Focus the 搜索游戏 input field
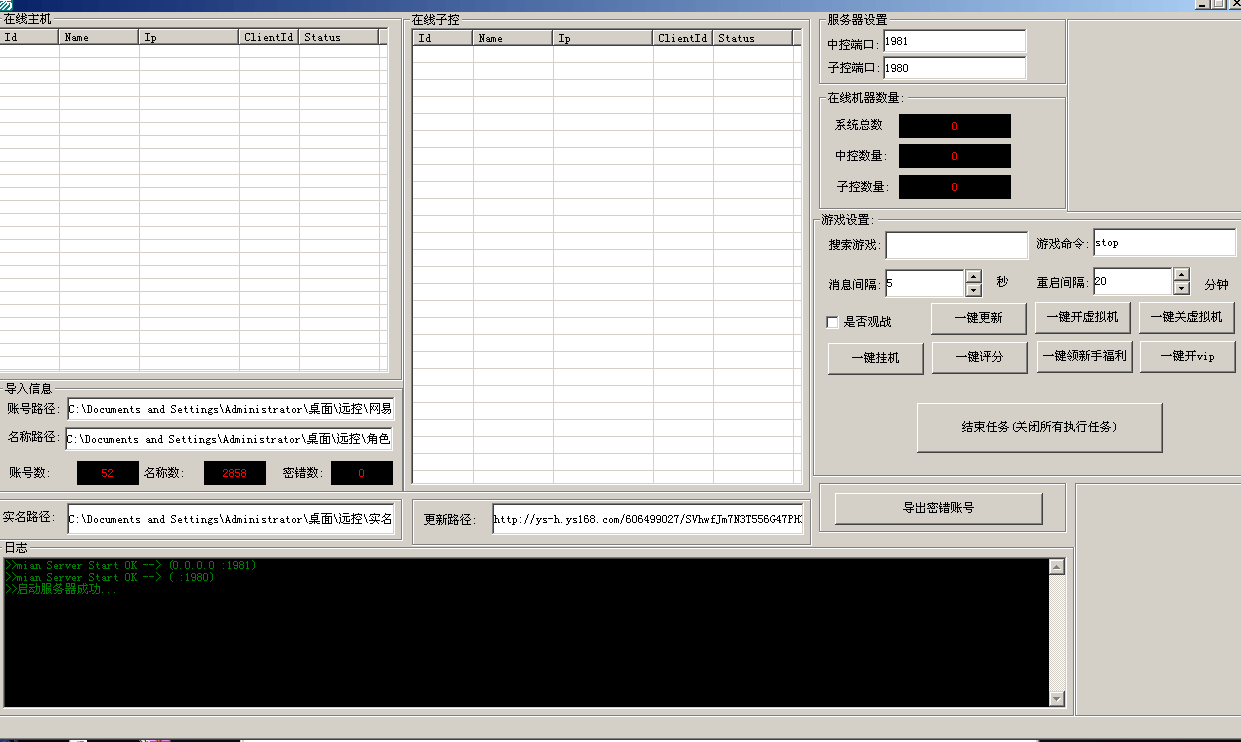 (956, 245)
